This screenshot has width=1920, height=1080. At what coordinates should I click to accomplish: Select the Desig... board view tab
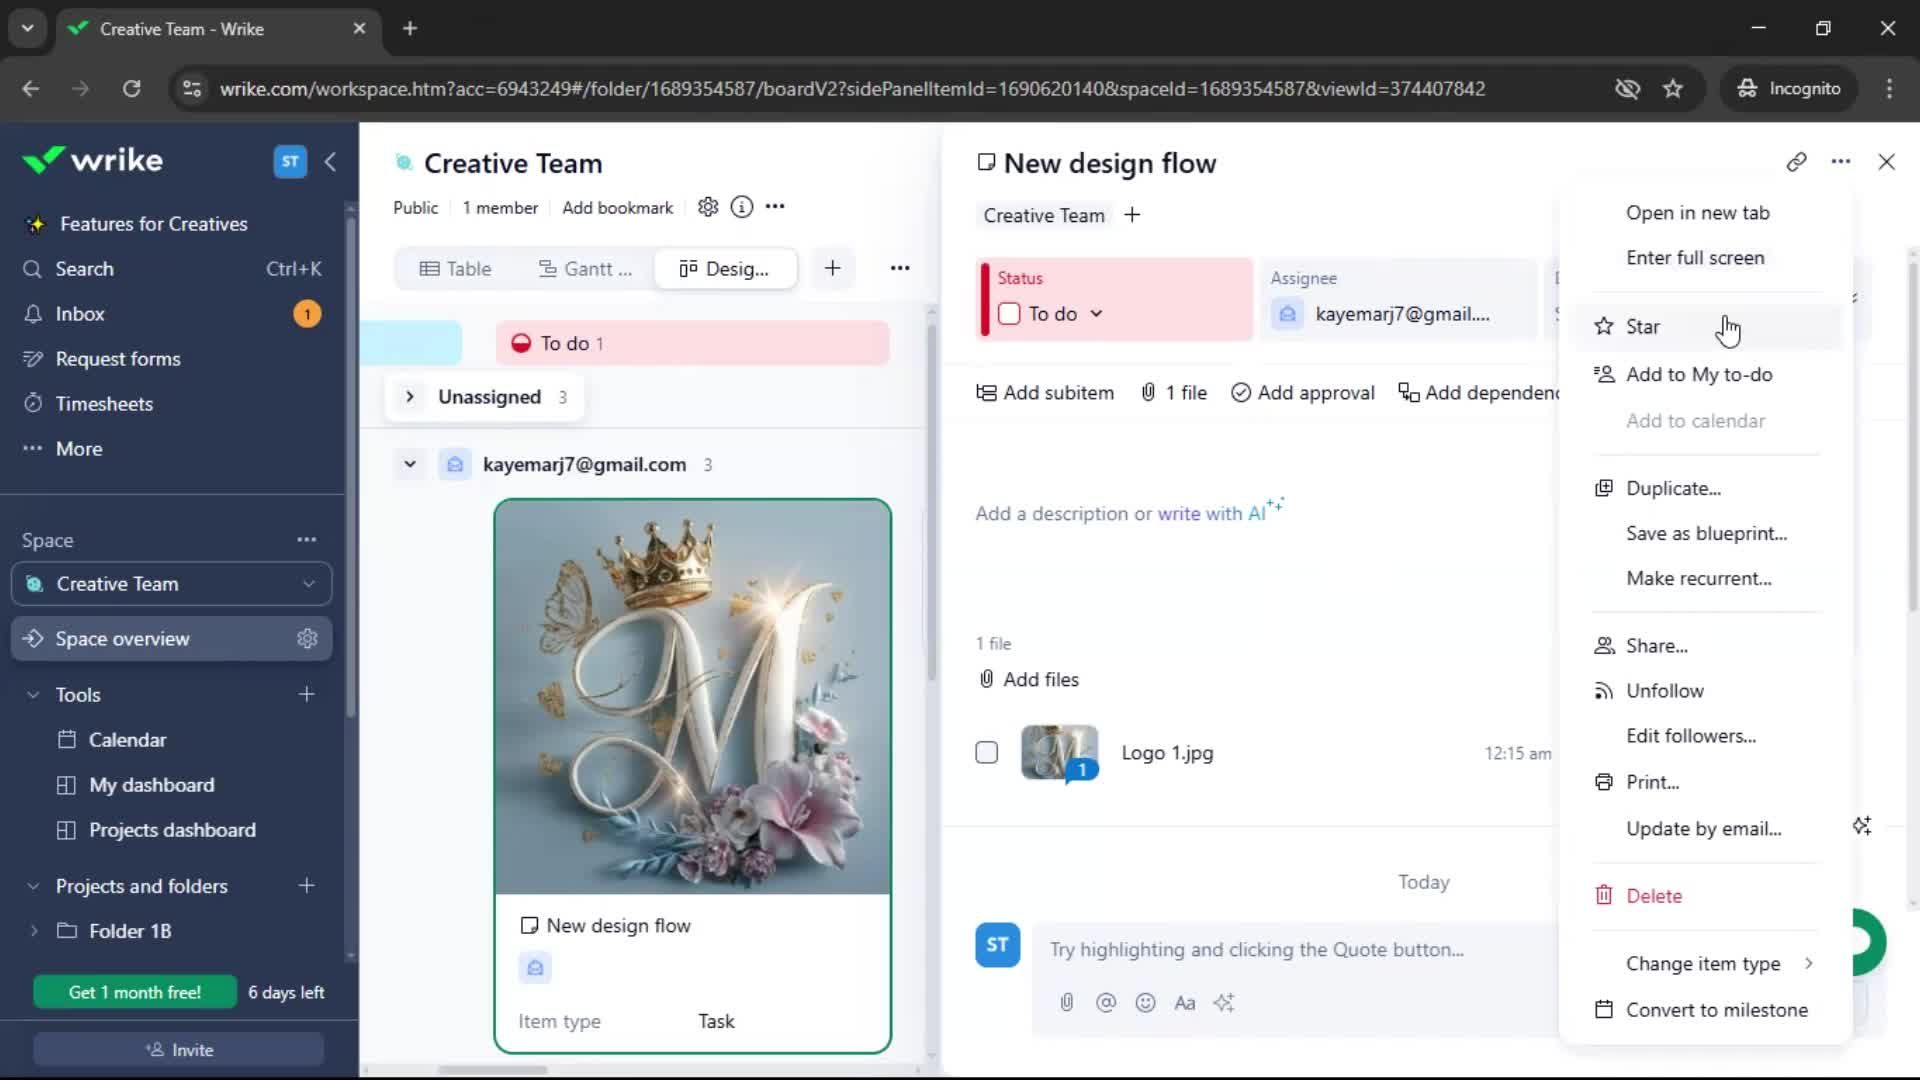pyautogui.click(x=725, y=269)
